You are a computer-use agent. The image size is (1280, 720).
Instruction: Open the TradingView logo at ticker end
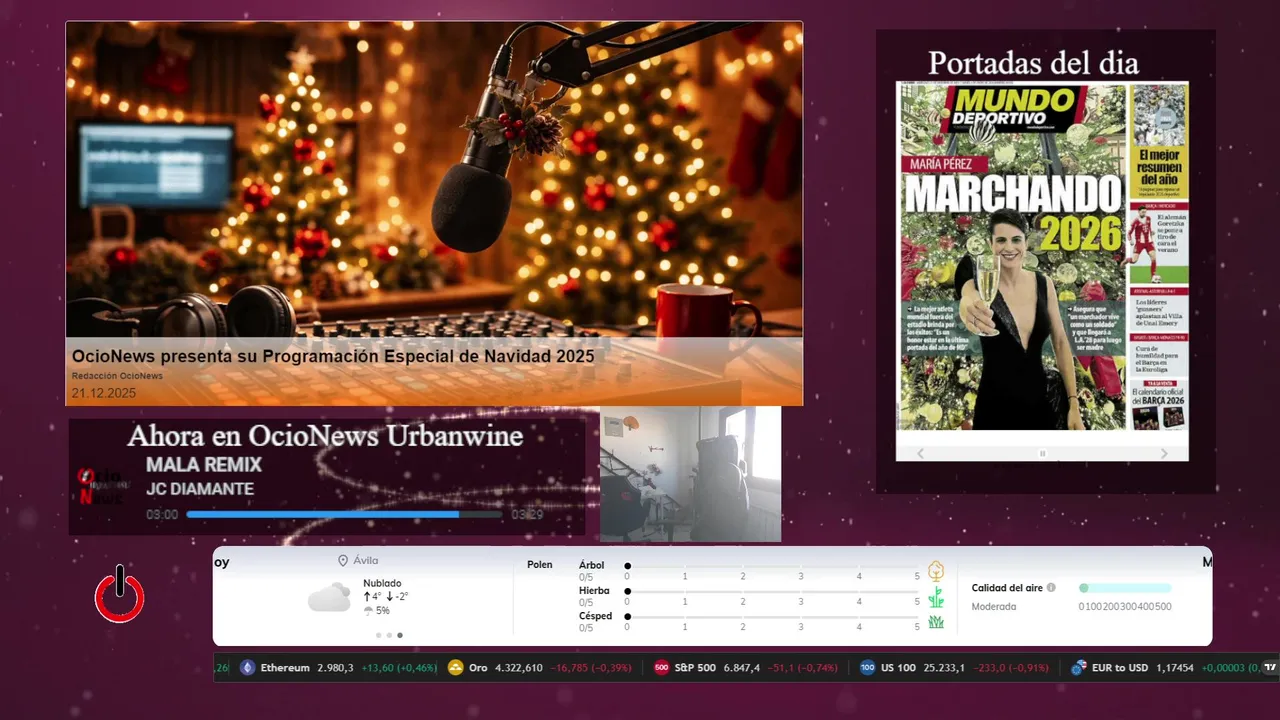click(x=1270, y=667)
